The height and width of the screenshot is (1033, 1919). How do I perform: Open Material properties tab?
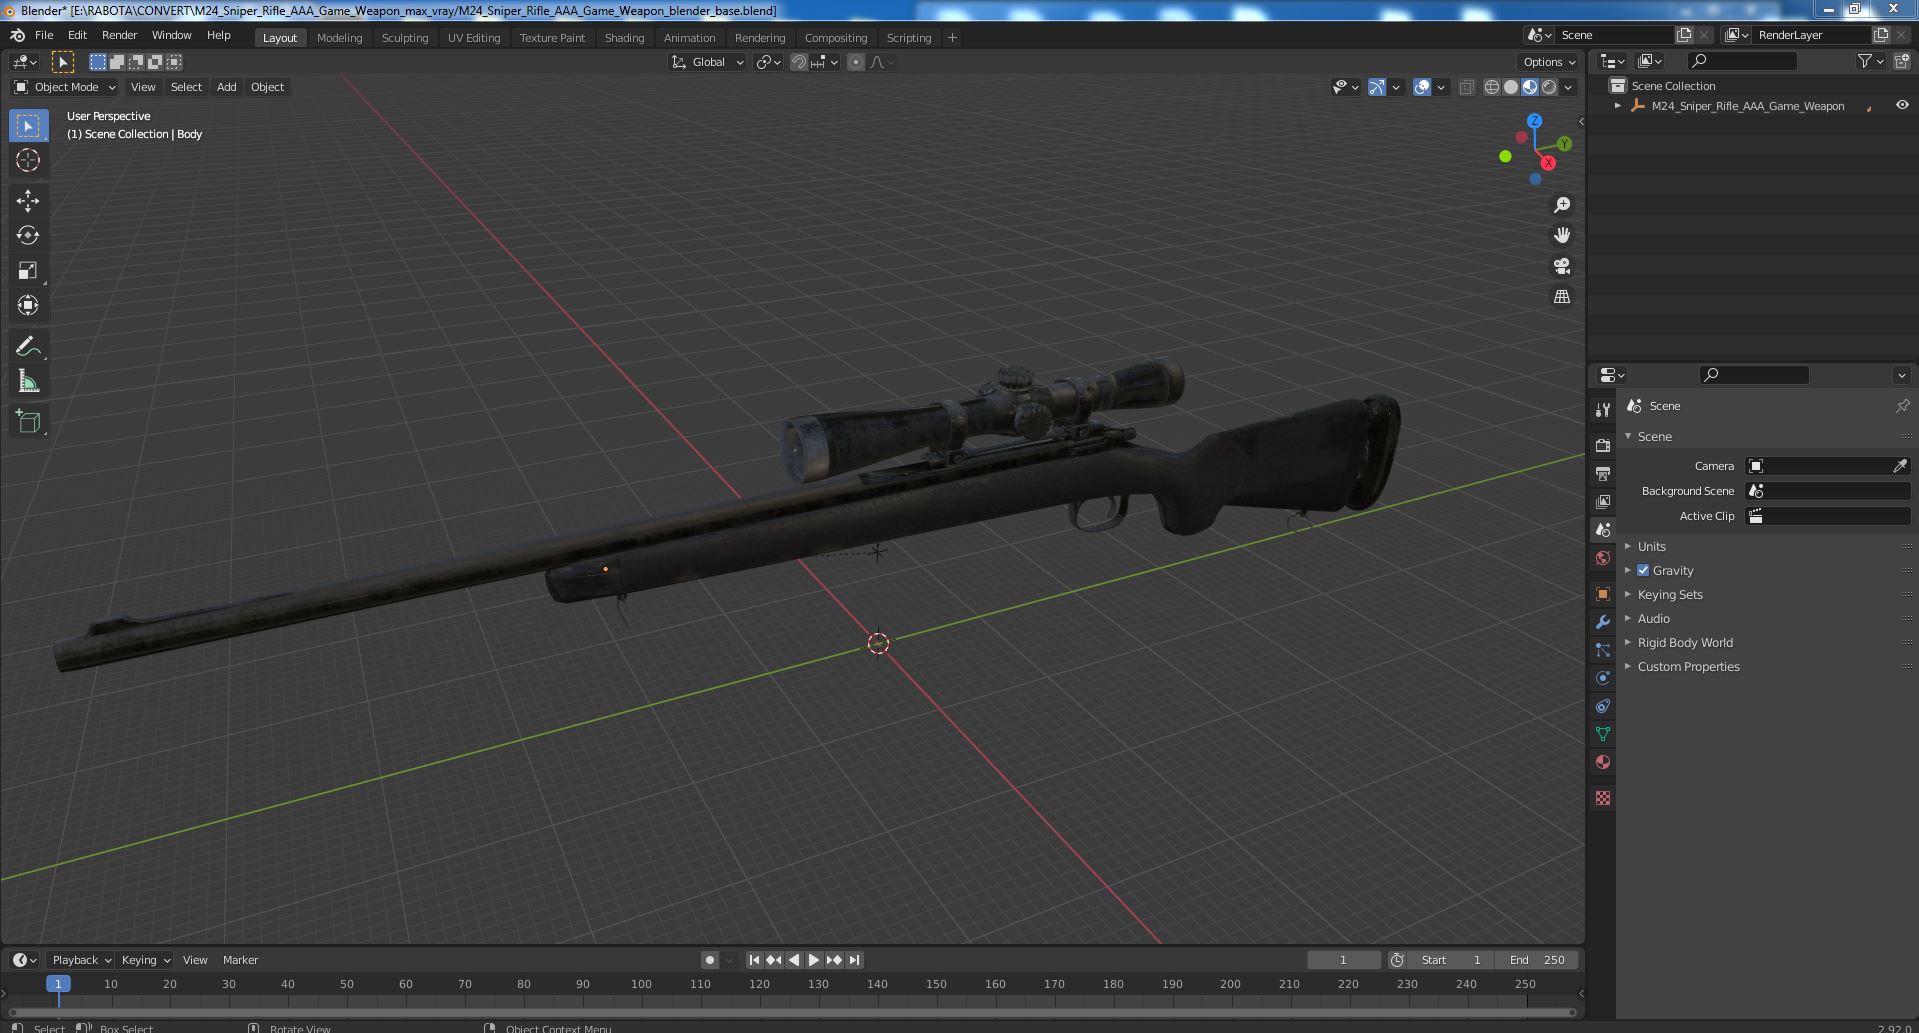pyautogui.click(x=1603, y=762)
